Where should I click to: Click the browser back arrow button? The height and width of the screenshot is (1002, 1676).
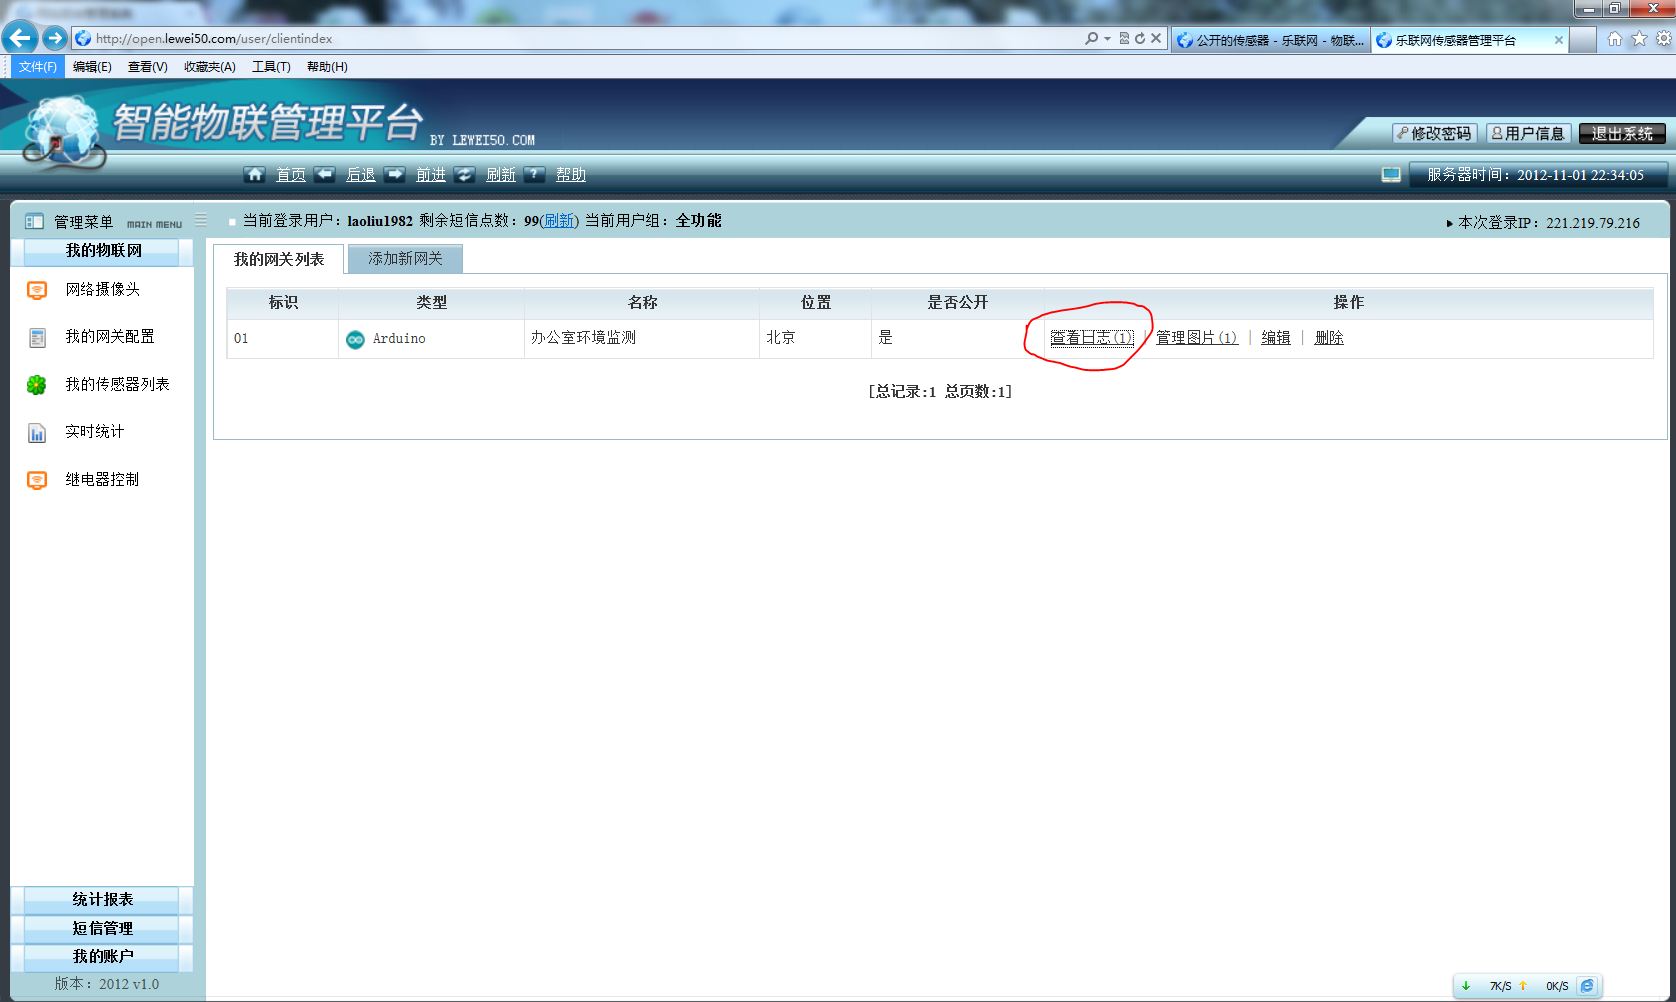[20, 39]
